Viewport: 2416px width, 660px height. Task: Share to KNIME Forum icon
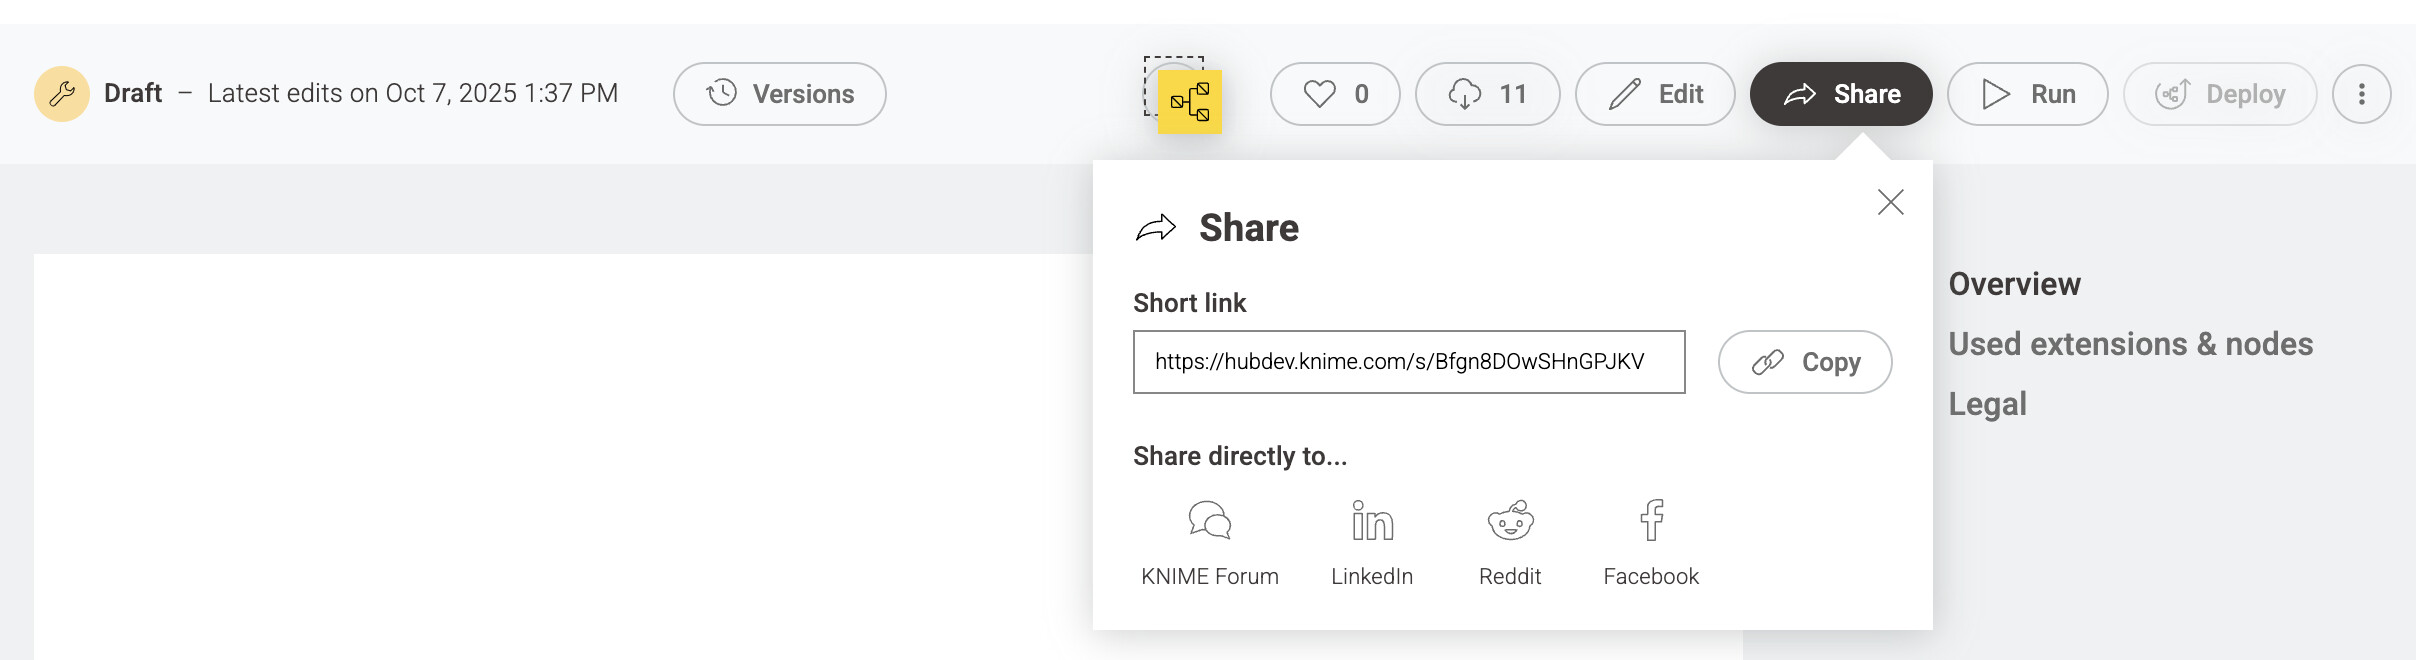(1209, 521)
